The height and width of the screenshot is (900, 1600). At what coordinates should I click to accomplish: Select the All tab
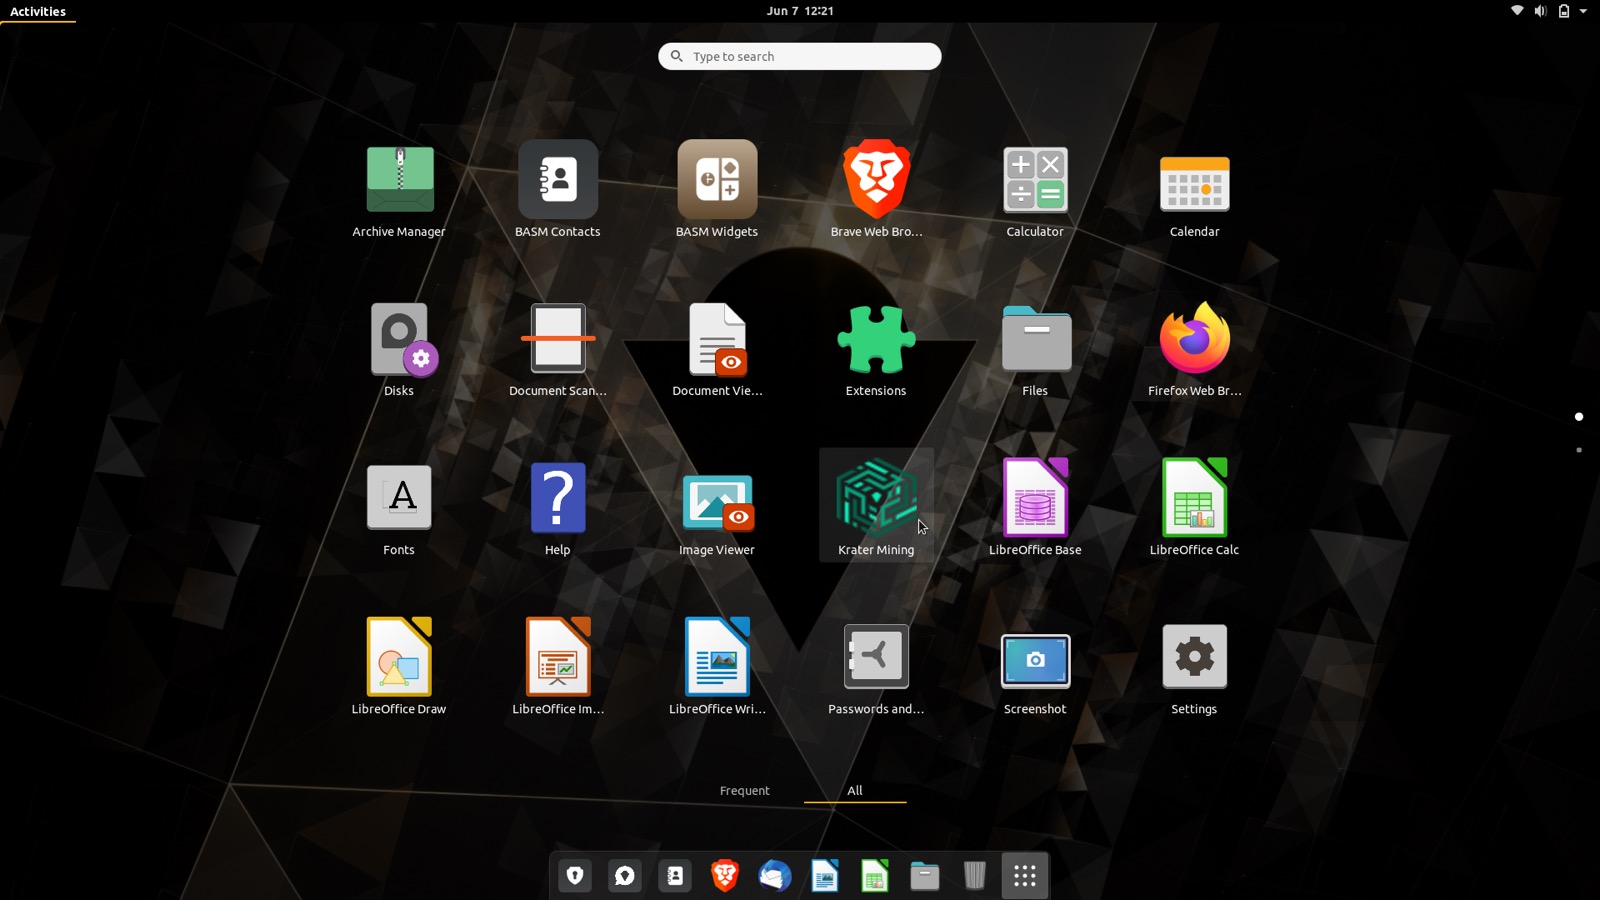point(855,790)
